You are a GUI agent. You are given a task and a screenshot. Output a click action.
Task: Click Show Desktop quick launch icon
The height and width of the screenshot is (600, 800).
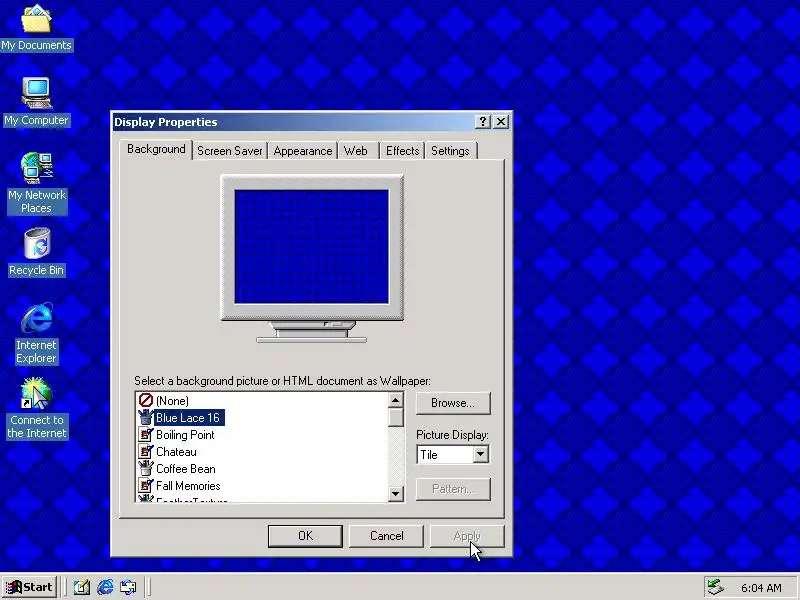point(81,587)
